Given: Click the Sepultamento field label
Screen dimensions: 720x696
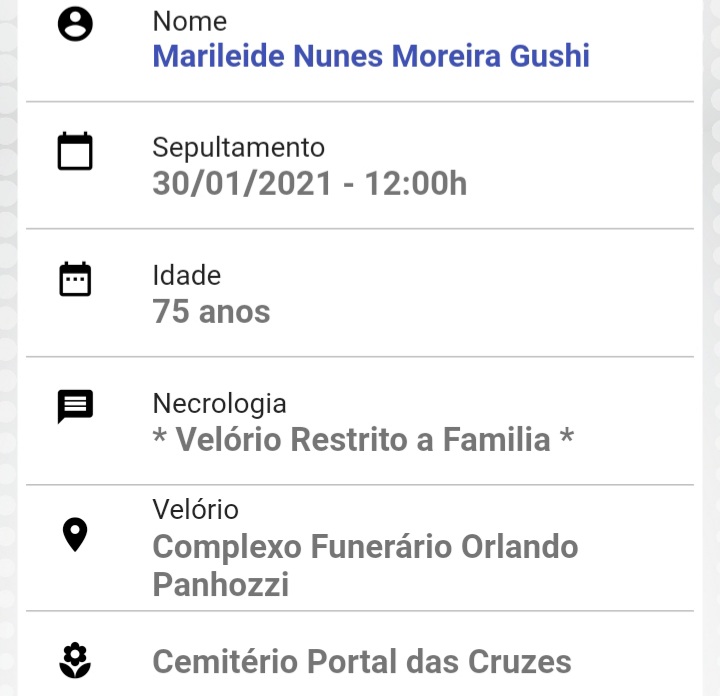Looking at the screenshot, I should (239, 148).
